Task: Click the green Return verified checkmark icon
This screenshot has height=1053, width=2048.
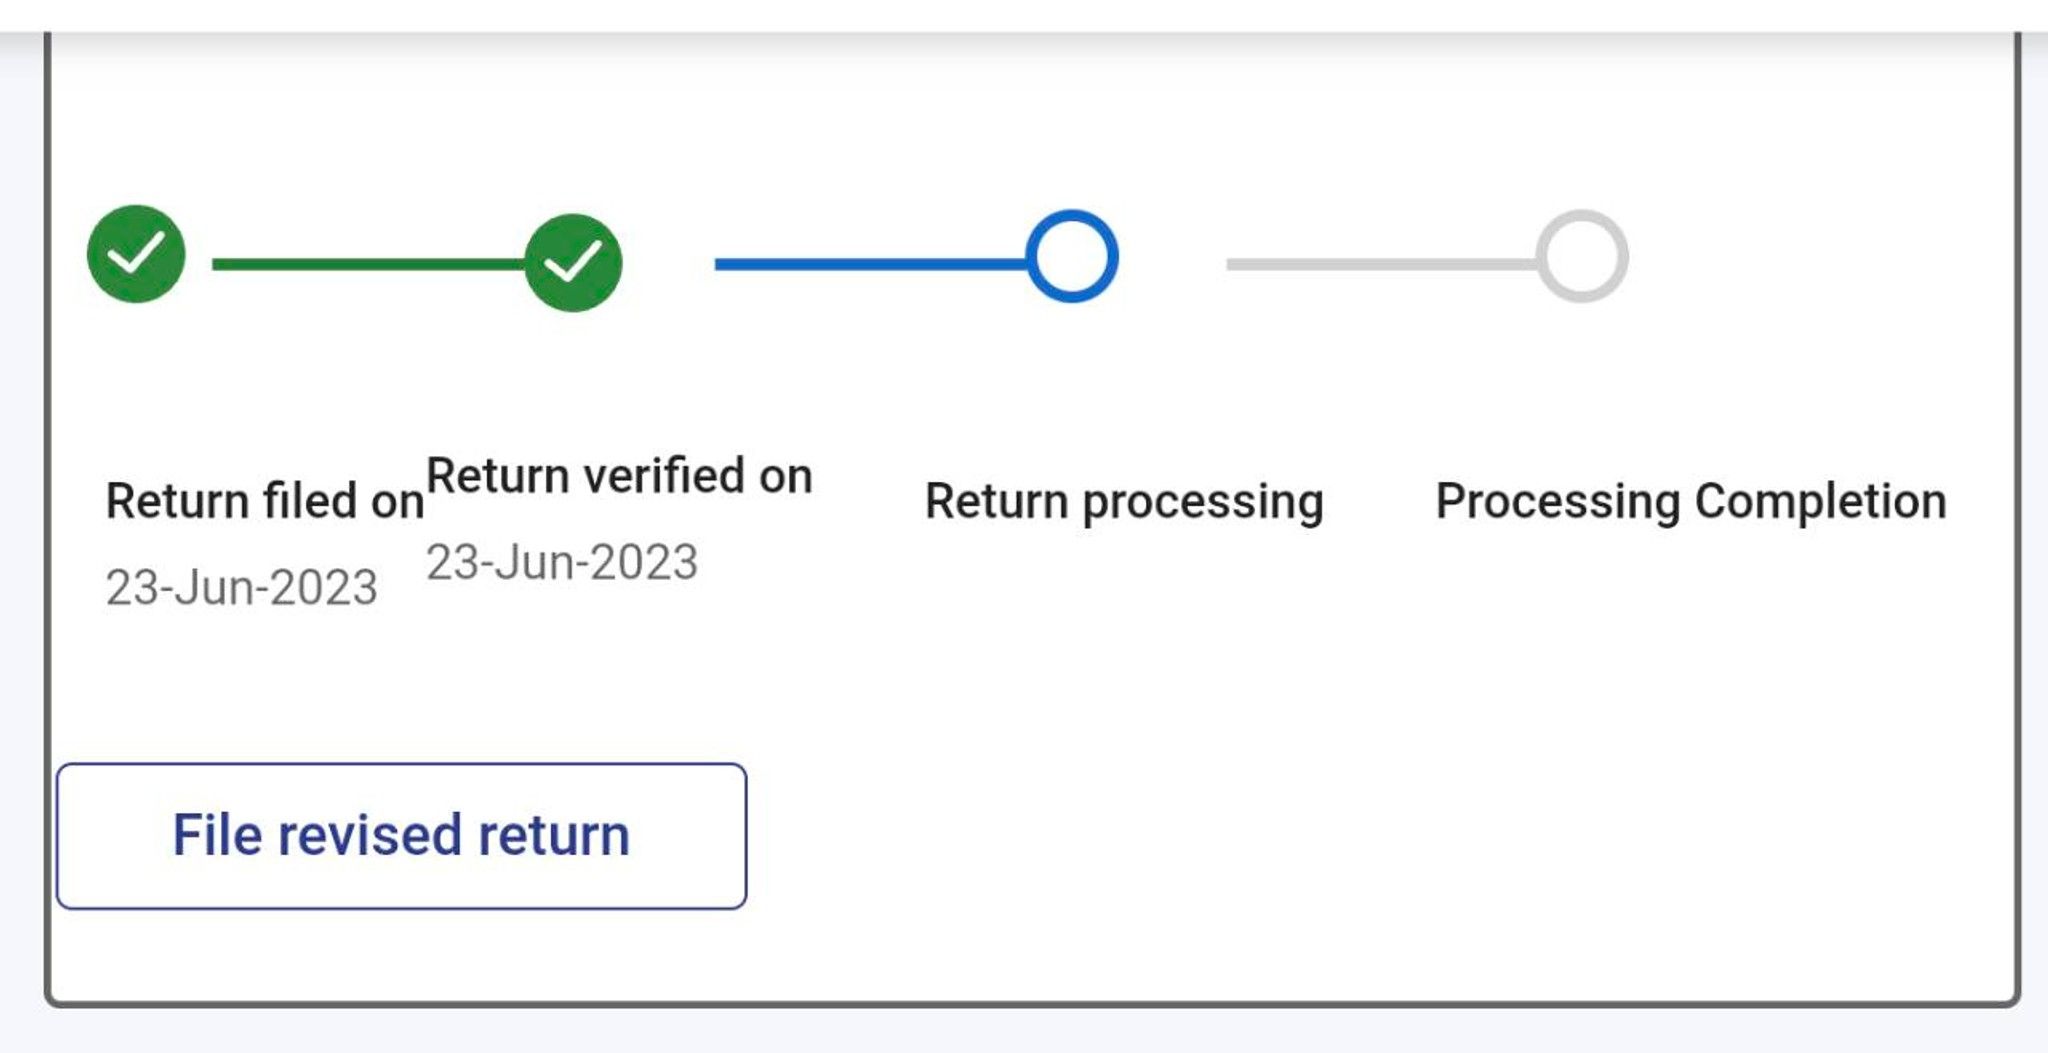Action: tap(573, 262)
